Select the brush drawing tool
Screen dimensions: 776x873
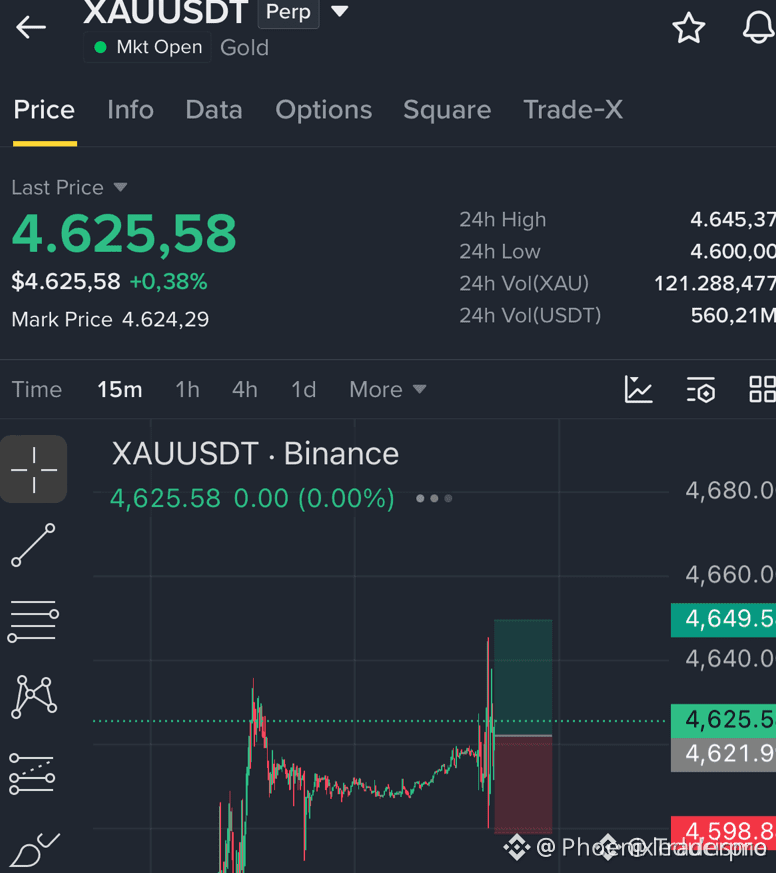point(35,851)
